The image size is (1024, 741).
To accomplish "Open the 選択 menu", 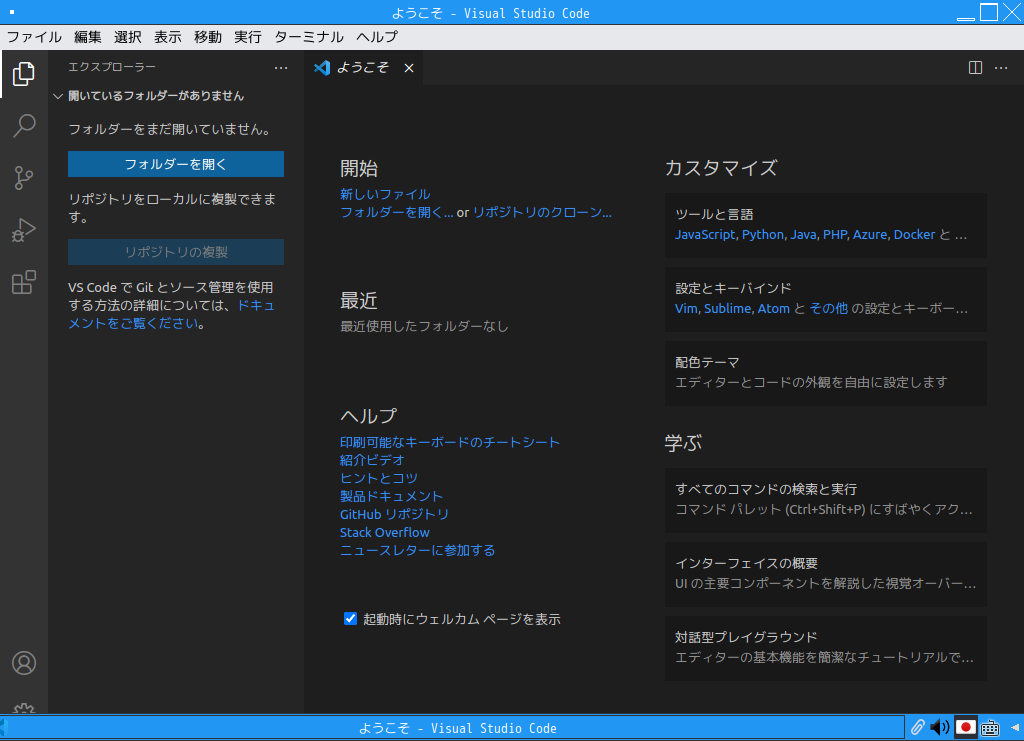I will tap(127, 37).
